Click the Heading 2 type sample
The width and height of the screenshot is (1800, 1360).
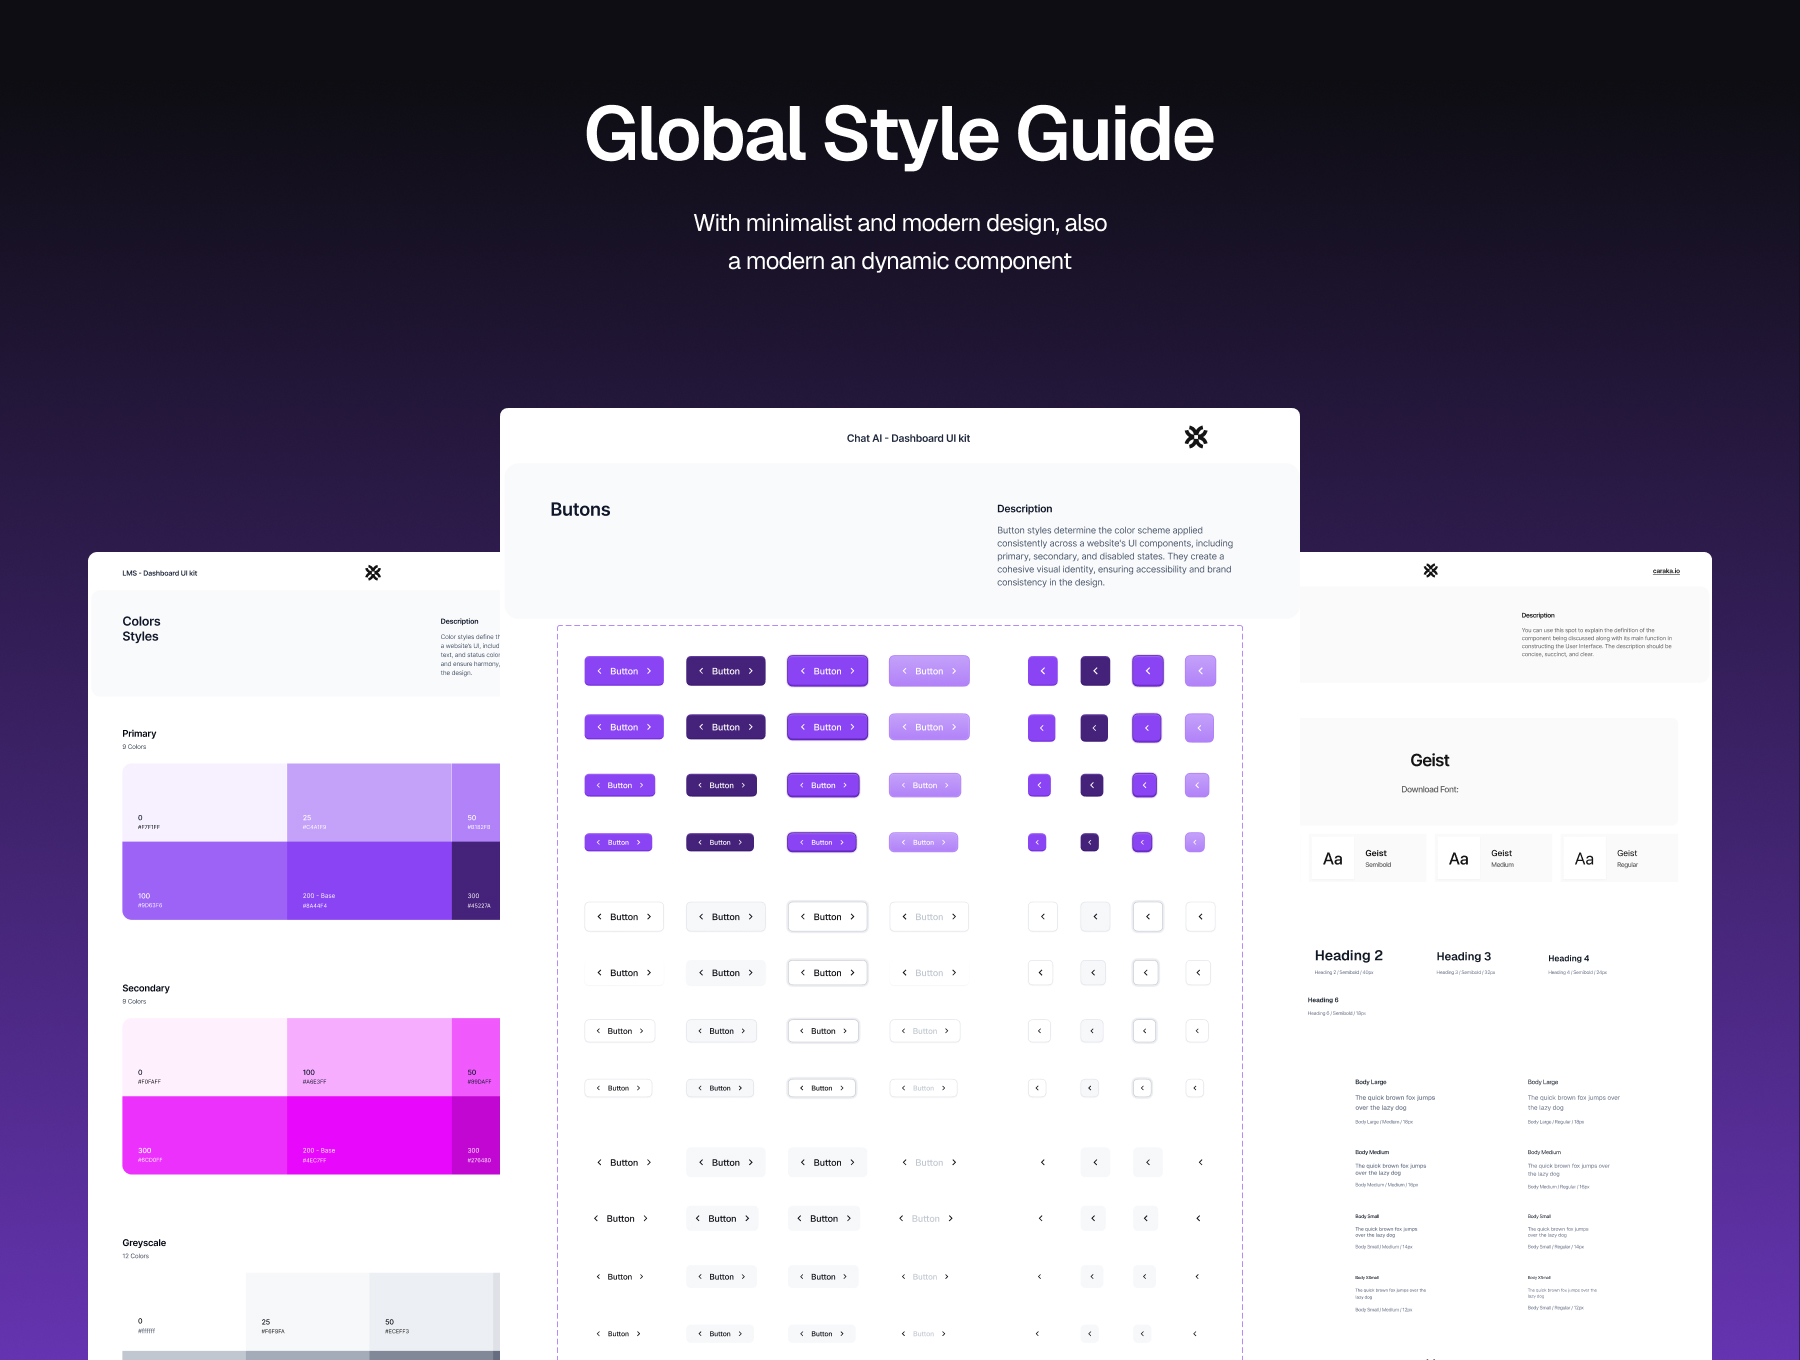(x=1348, y=956)
